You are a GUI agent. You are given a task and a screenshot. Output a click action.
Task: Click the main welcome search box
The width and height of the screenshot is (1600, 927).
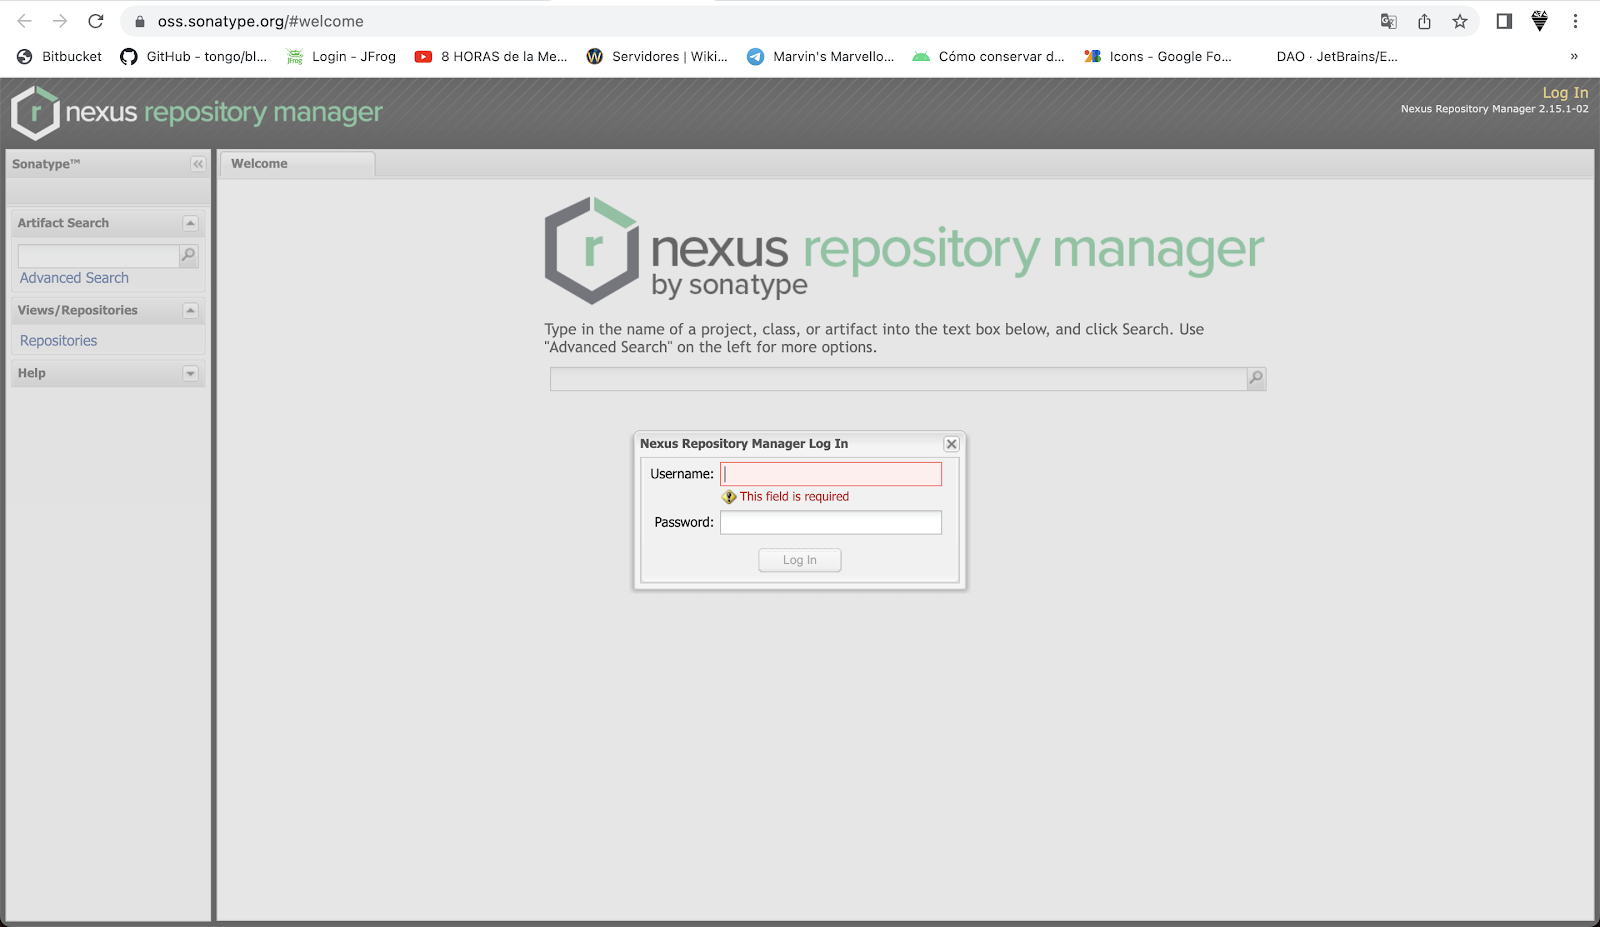click(x=898, y=379)
